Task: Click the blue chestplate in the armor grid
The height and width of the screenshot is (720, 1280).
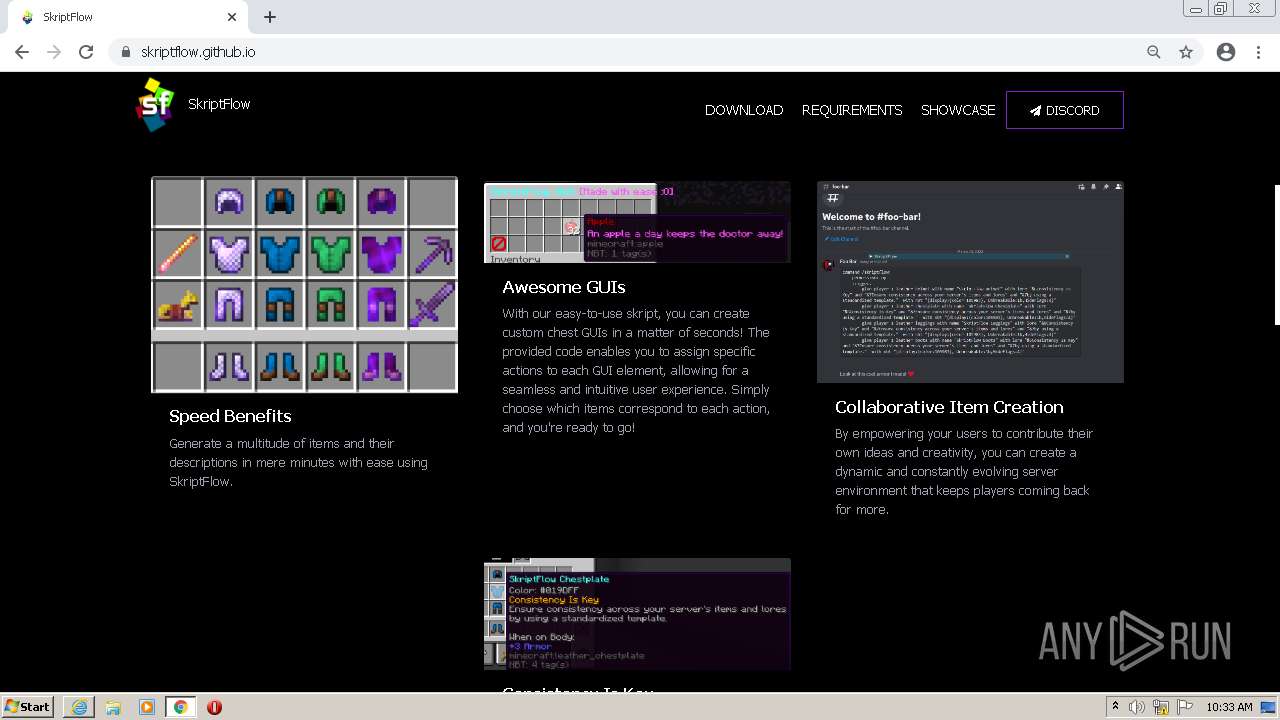Action: (x=280, y=254)
